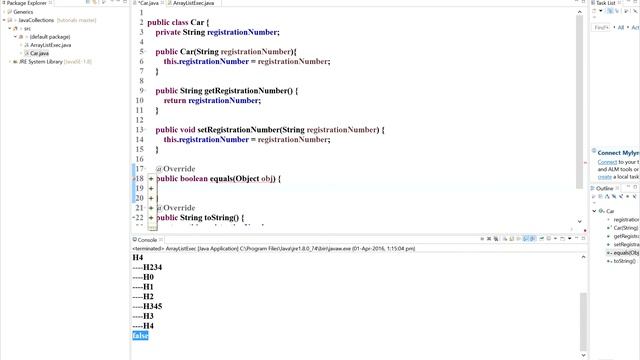Screen dimensions: 640x360
Task: Expand the JRE System Library node
Action: (10, 62)
